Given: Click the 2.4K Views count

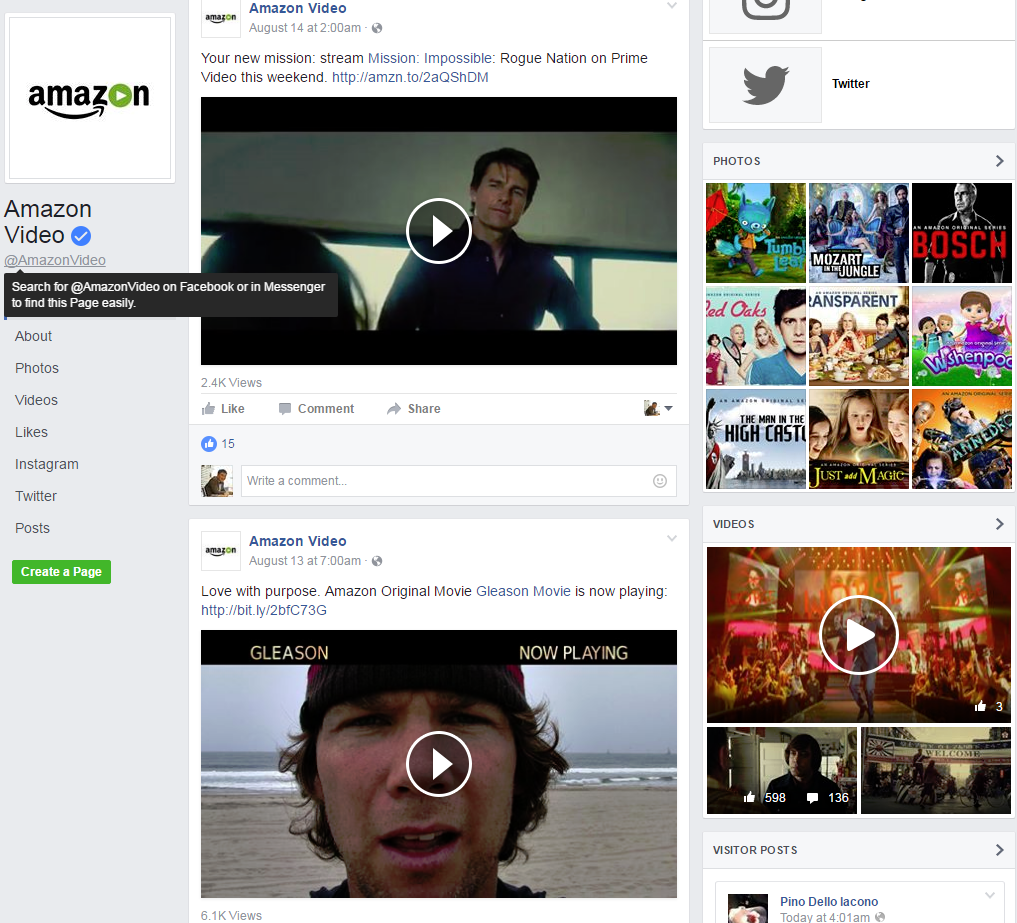Looking at the screenshot, I should click(232, 383).
